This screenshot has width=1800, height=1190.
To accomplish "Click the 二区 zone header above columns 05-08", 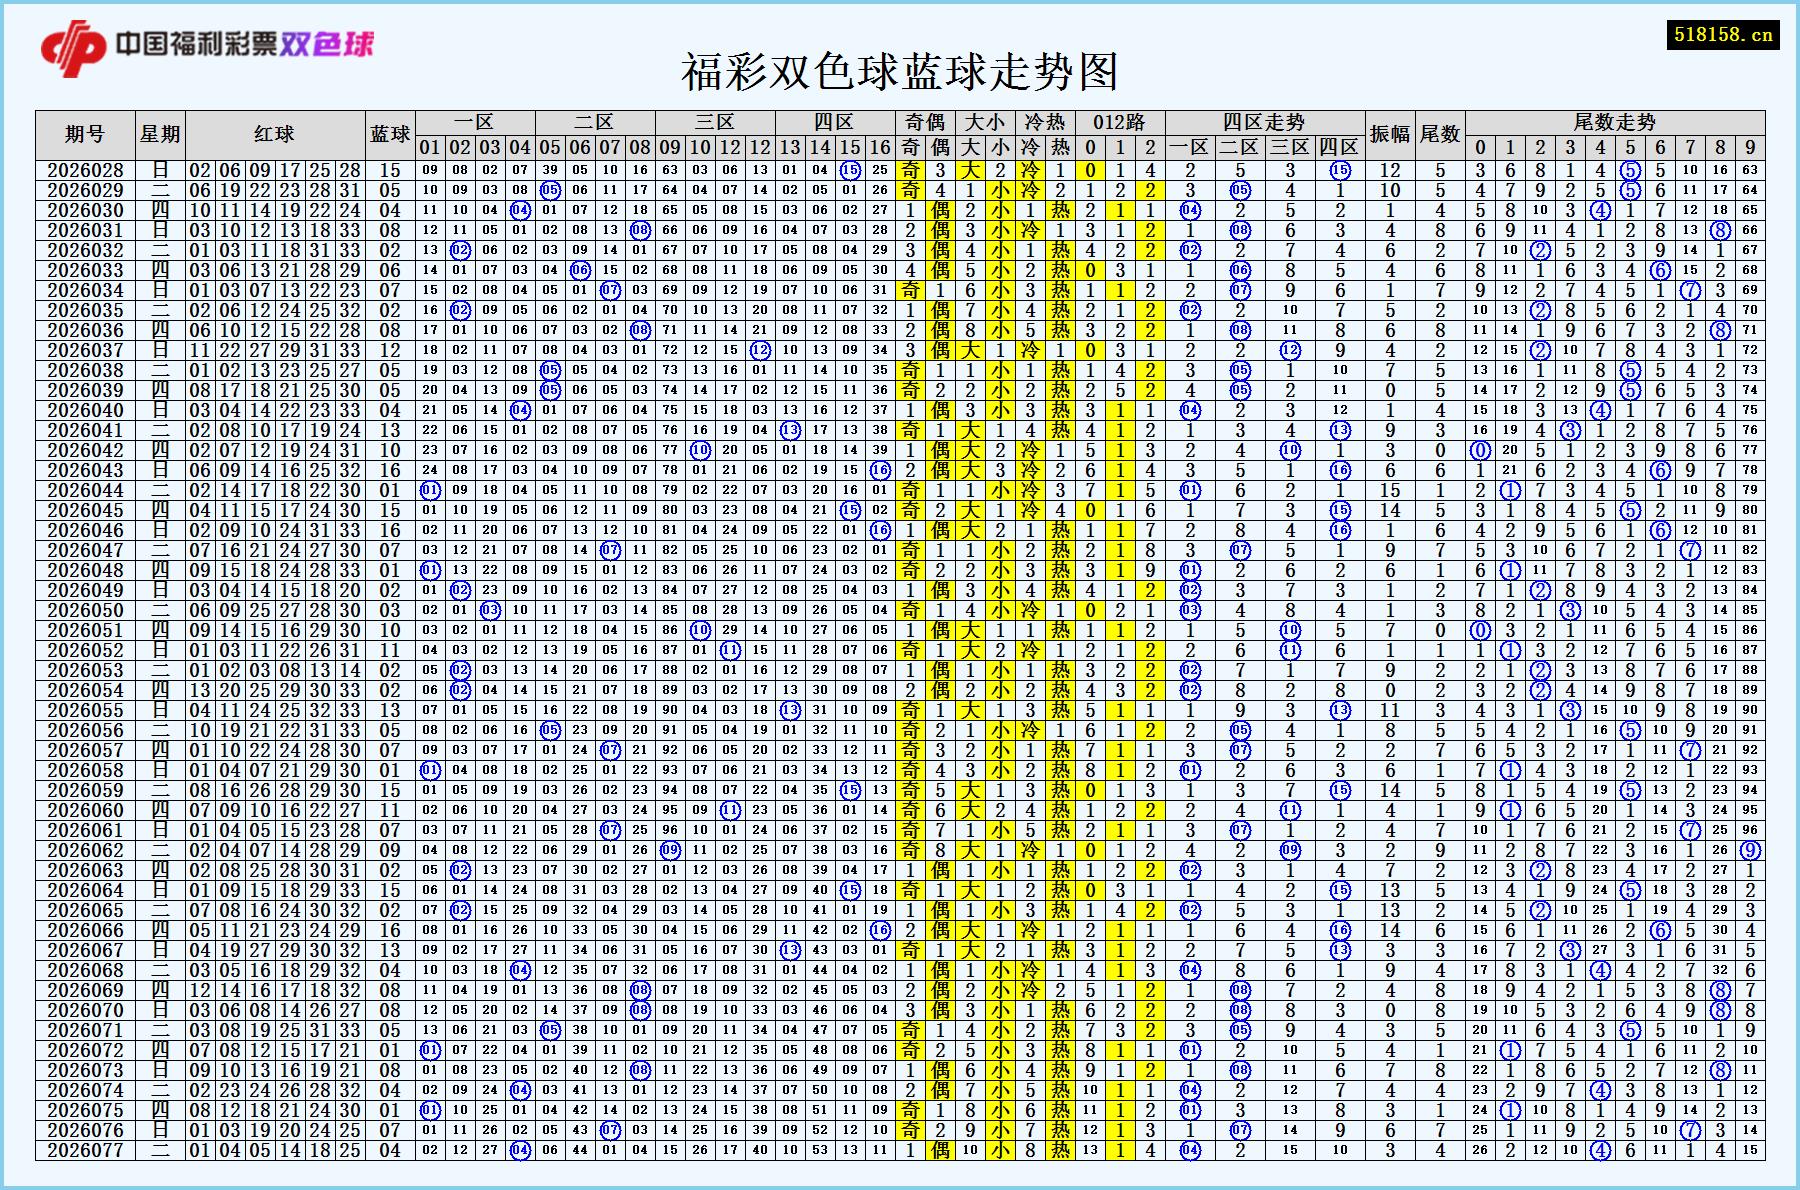I will (594, 122).
